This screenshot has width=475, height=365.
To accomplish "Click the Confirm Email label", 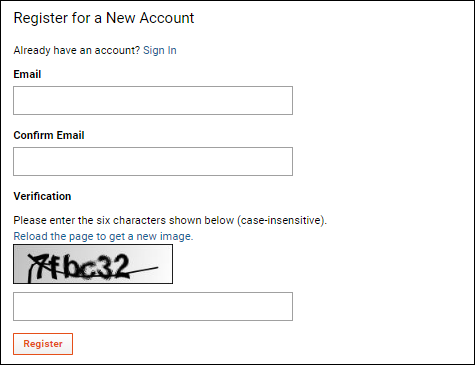I will pos(49,135).
